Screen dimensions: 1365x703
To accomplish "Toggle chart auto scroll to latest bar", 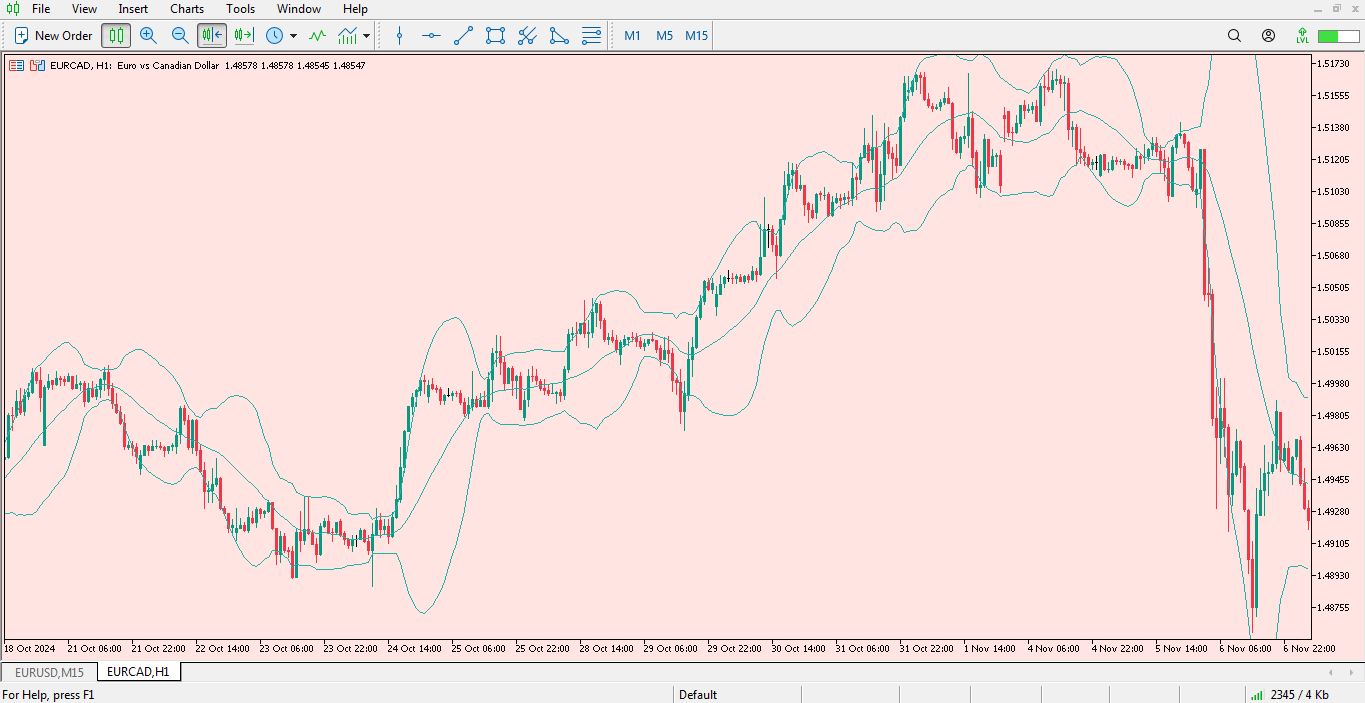I will click(212, 36).
